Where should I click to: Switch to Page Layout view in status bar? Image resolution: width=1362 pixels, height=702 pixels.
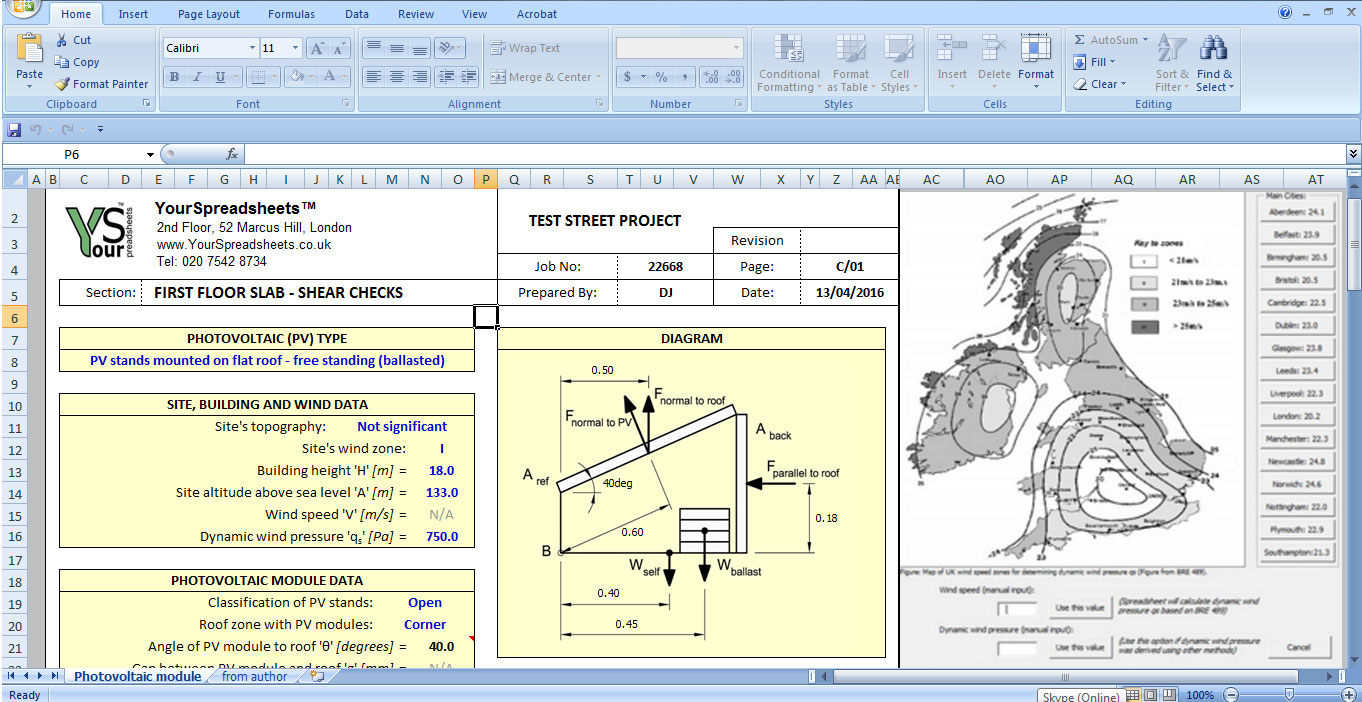click(x=1150, y=695)
